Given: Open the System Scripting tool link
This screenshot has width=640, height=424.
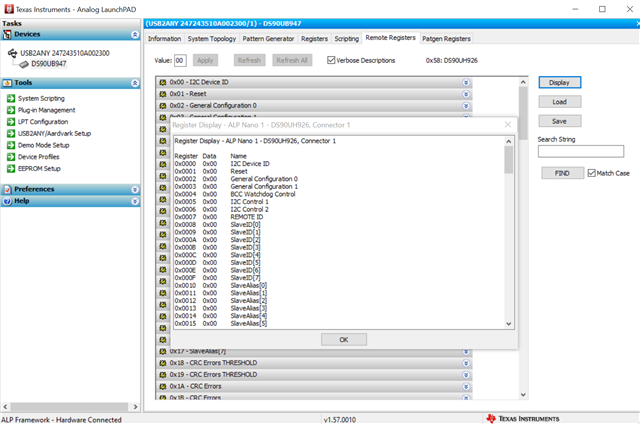Looking at the screenshot, I should [41, 98].
